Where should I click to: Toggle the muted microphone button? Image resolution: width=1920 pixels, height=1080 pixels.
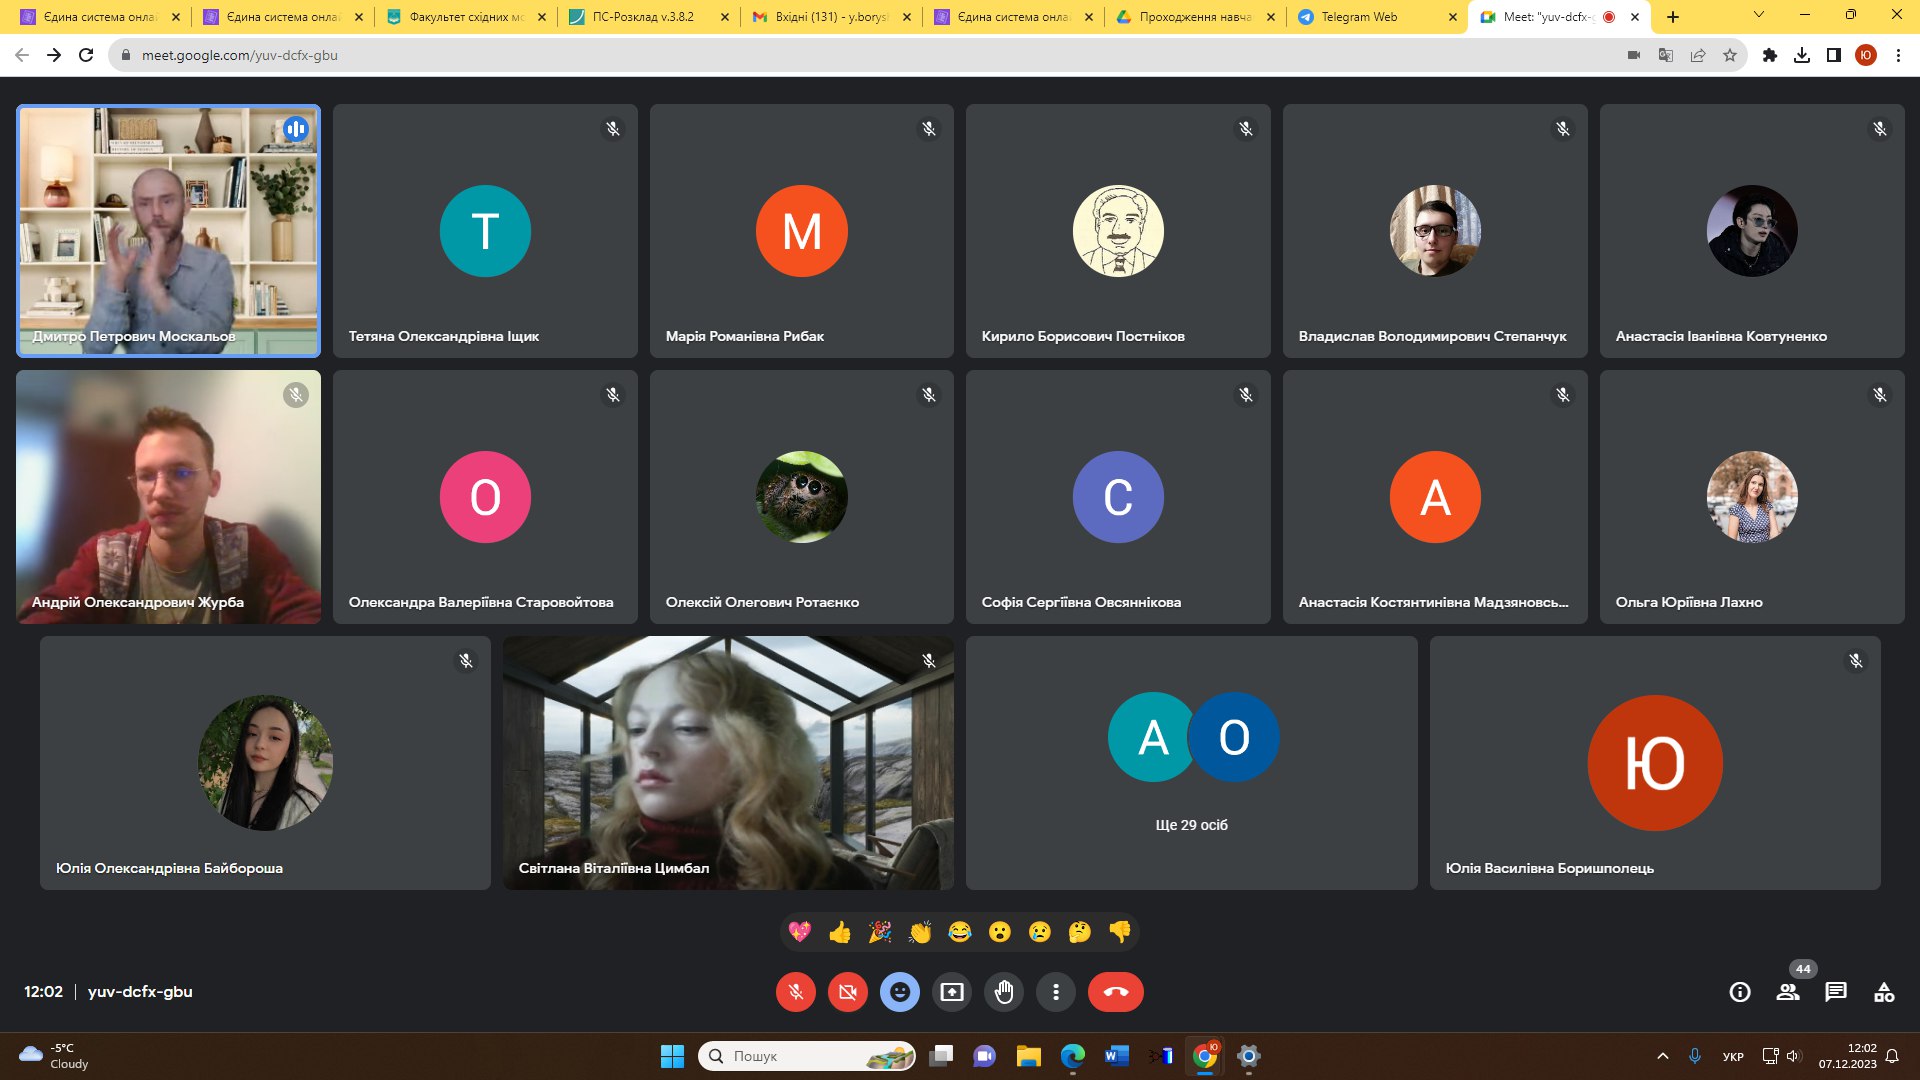pos(796,992)
